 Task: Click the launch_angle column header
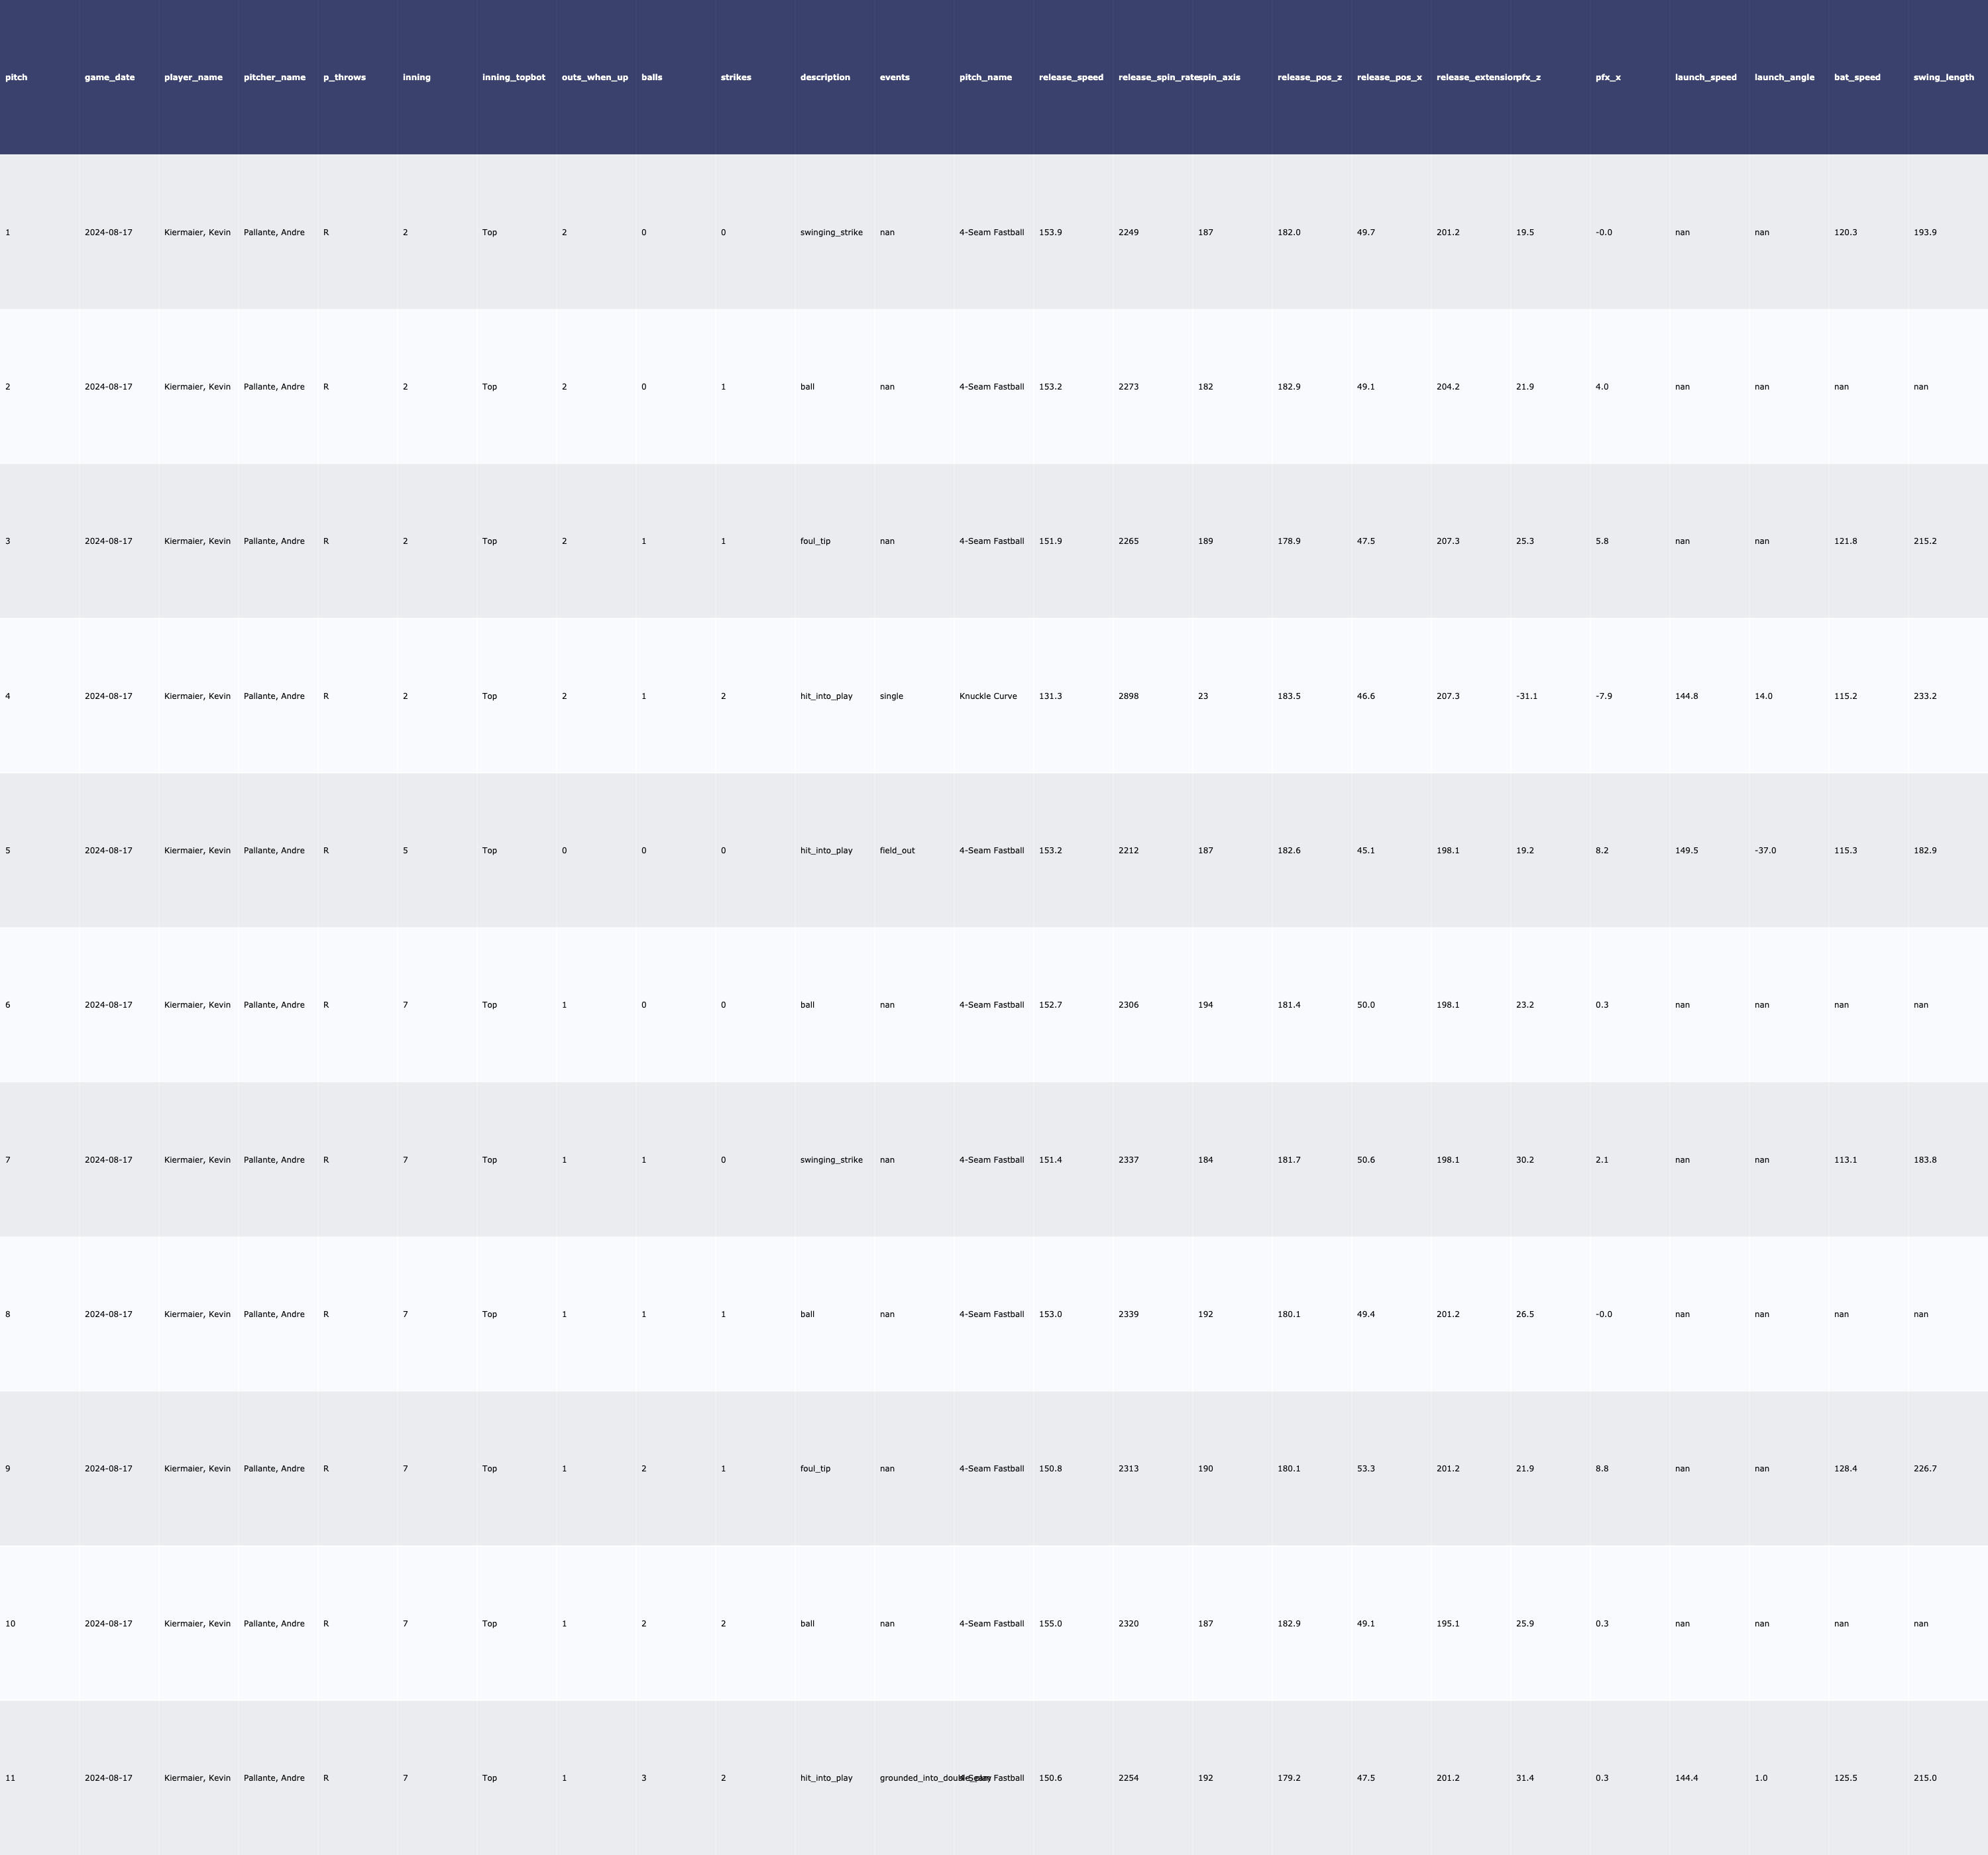pos(1784,77)
